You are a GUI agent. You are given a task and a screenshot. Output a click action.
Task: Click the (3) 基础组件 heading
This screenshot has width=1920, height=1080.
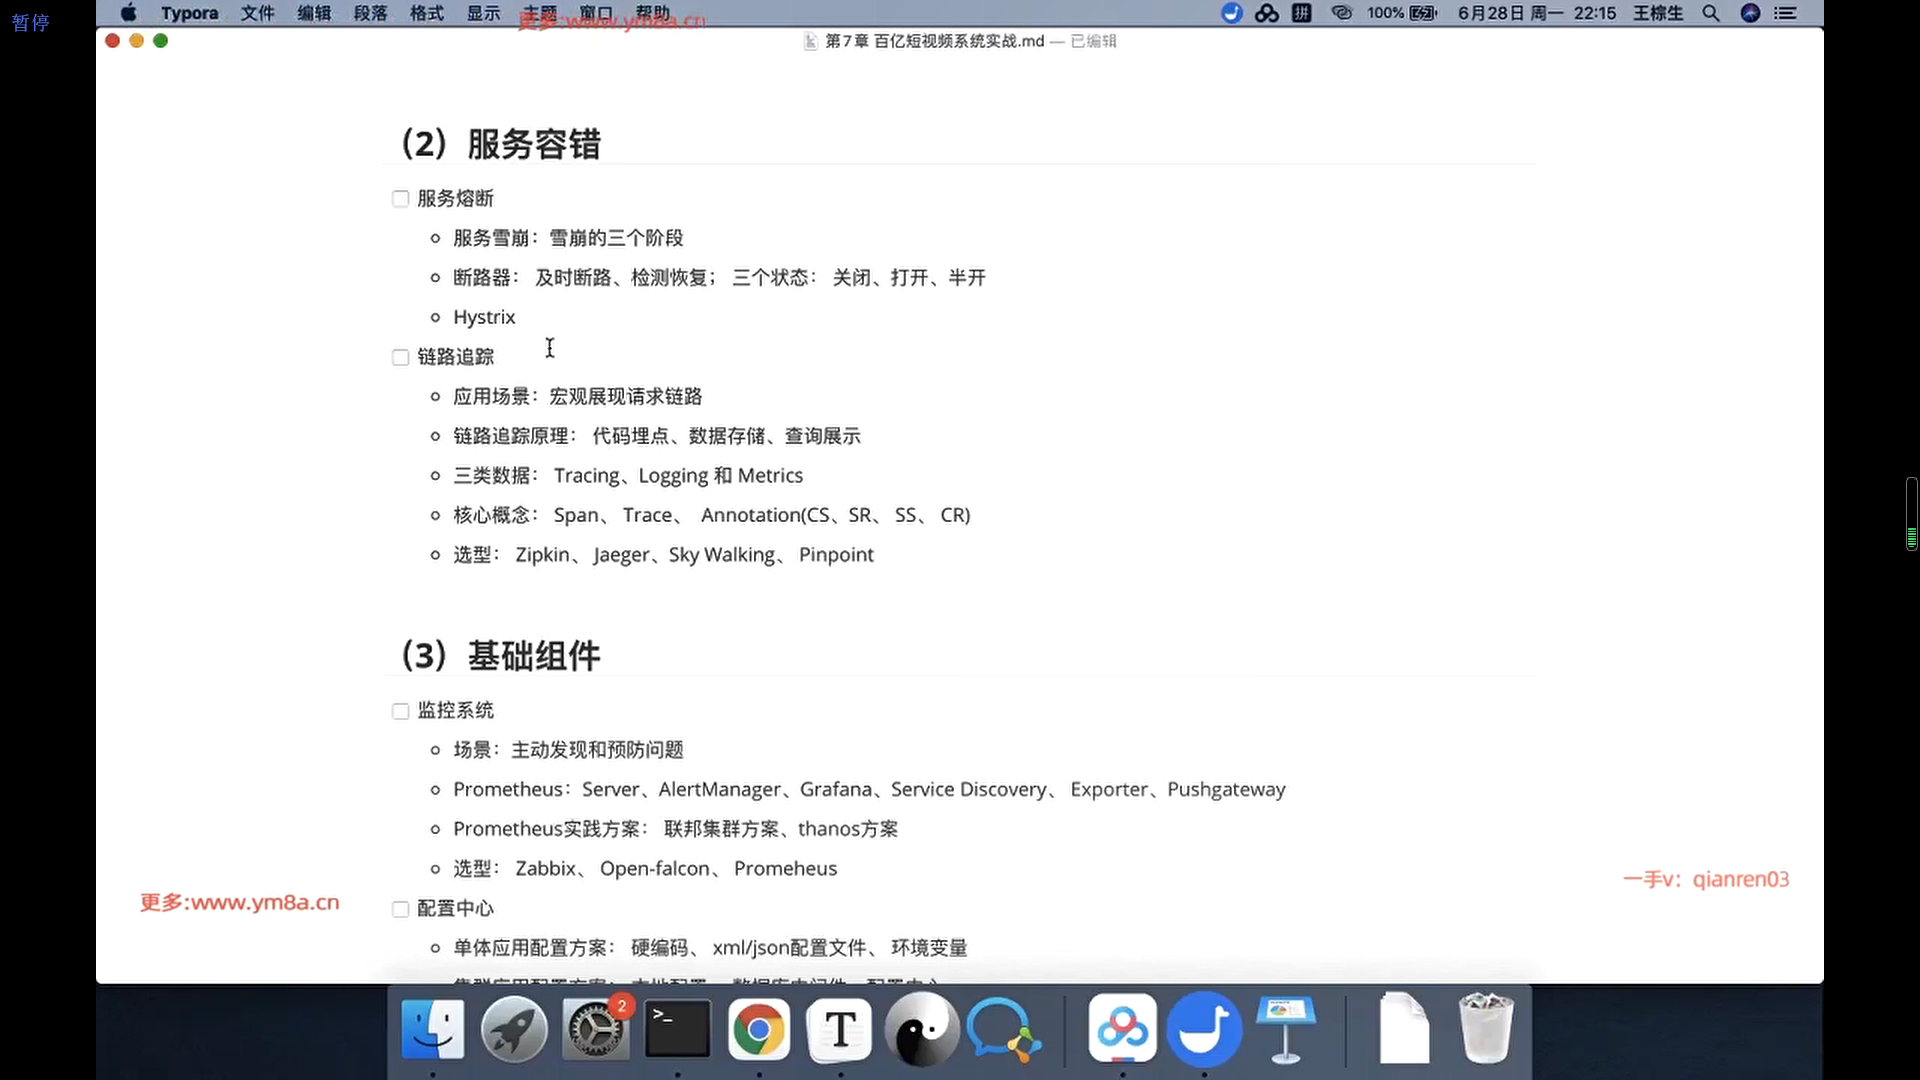pyautogui.click(x=501, y=656)
